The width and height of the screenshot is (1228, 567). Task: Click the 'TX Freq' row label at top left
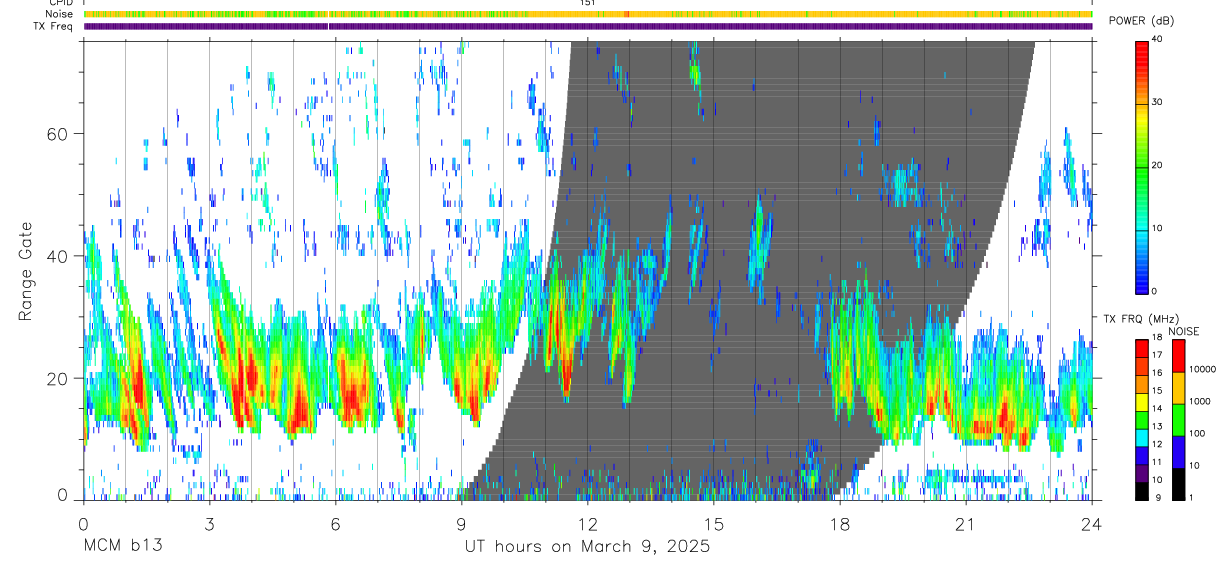pyautogui.click(x=54, y=26)
